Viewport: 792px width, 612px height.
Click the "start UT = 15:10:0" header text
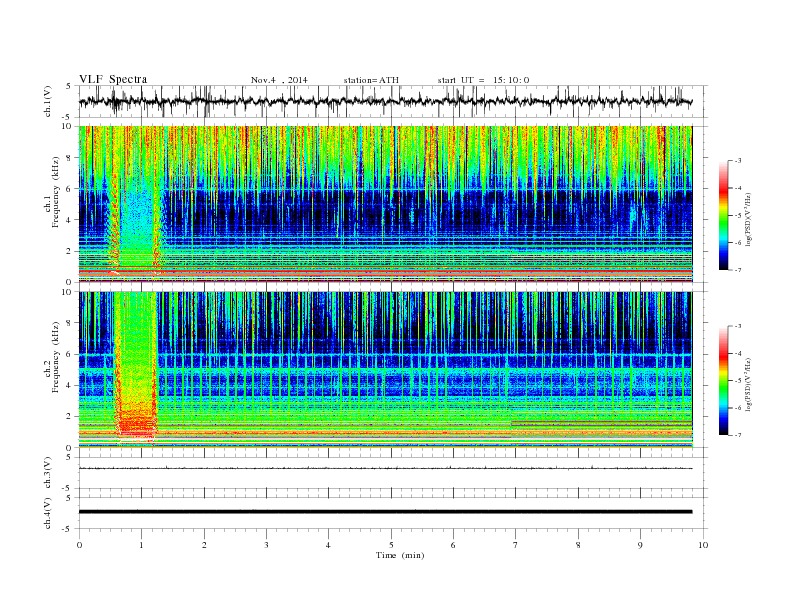tap(483, 80)
